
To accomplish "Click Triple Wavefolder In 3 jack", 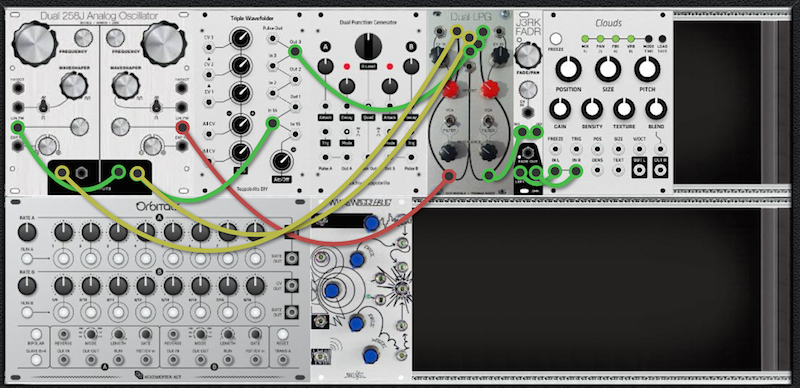I will coord(273,65).
